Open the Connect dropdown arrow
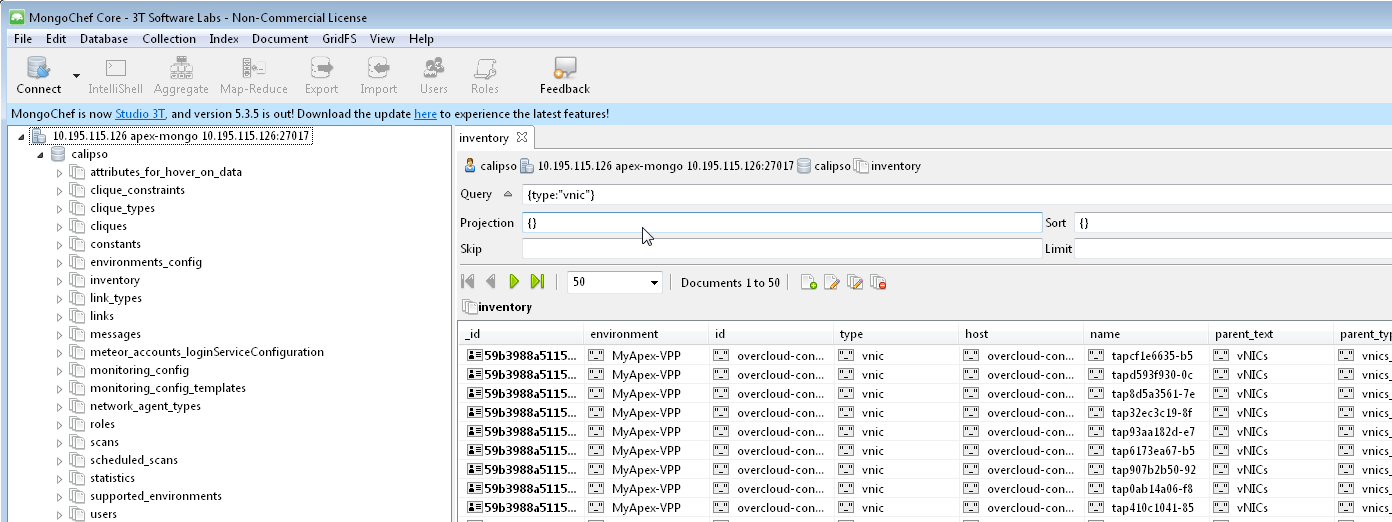 76,75
